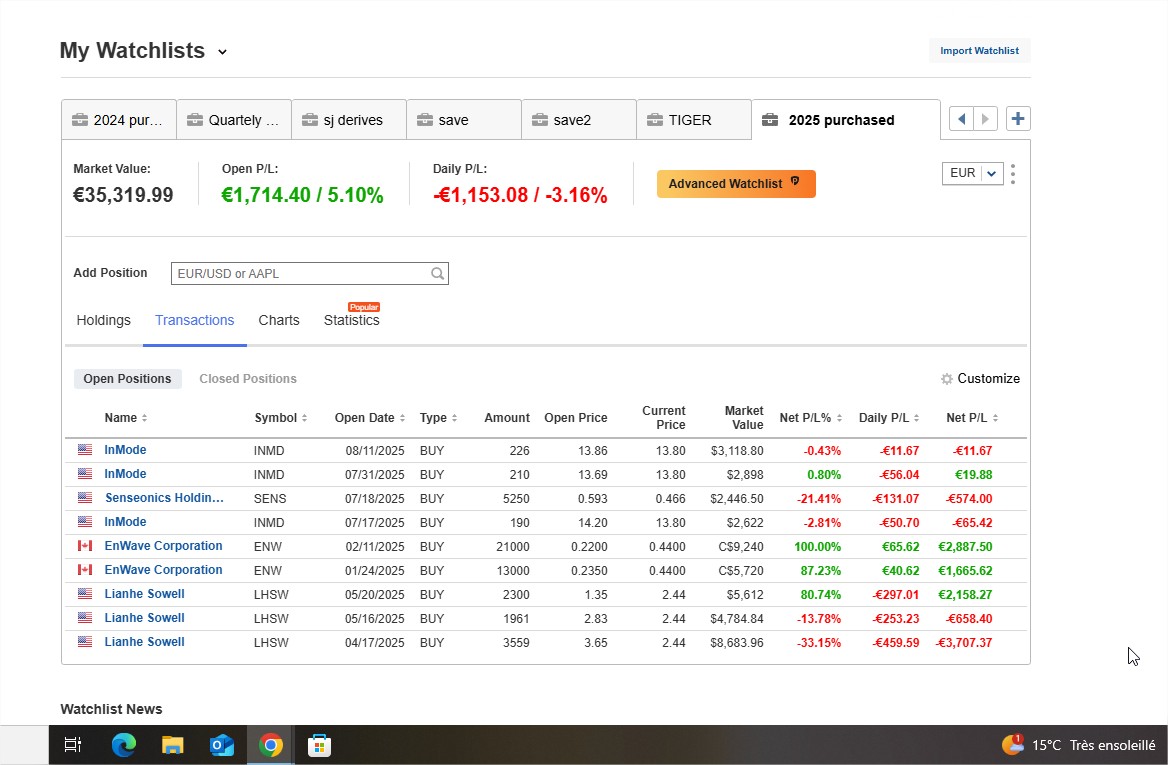Viewport: 1168px width, 765px height.
Task: Open the vertical three-dot overflow menu
Action: 1012,172
